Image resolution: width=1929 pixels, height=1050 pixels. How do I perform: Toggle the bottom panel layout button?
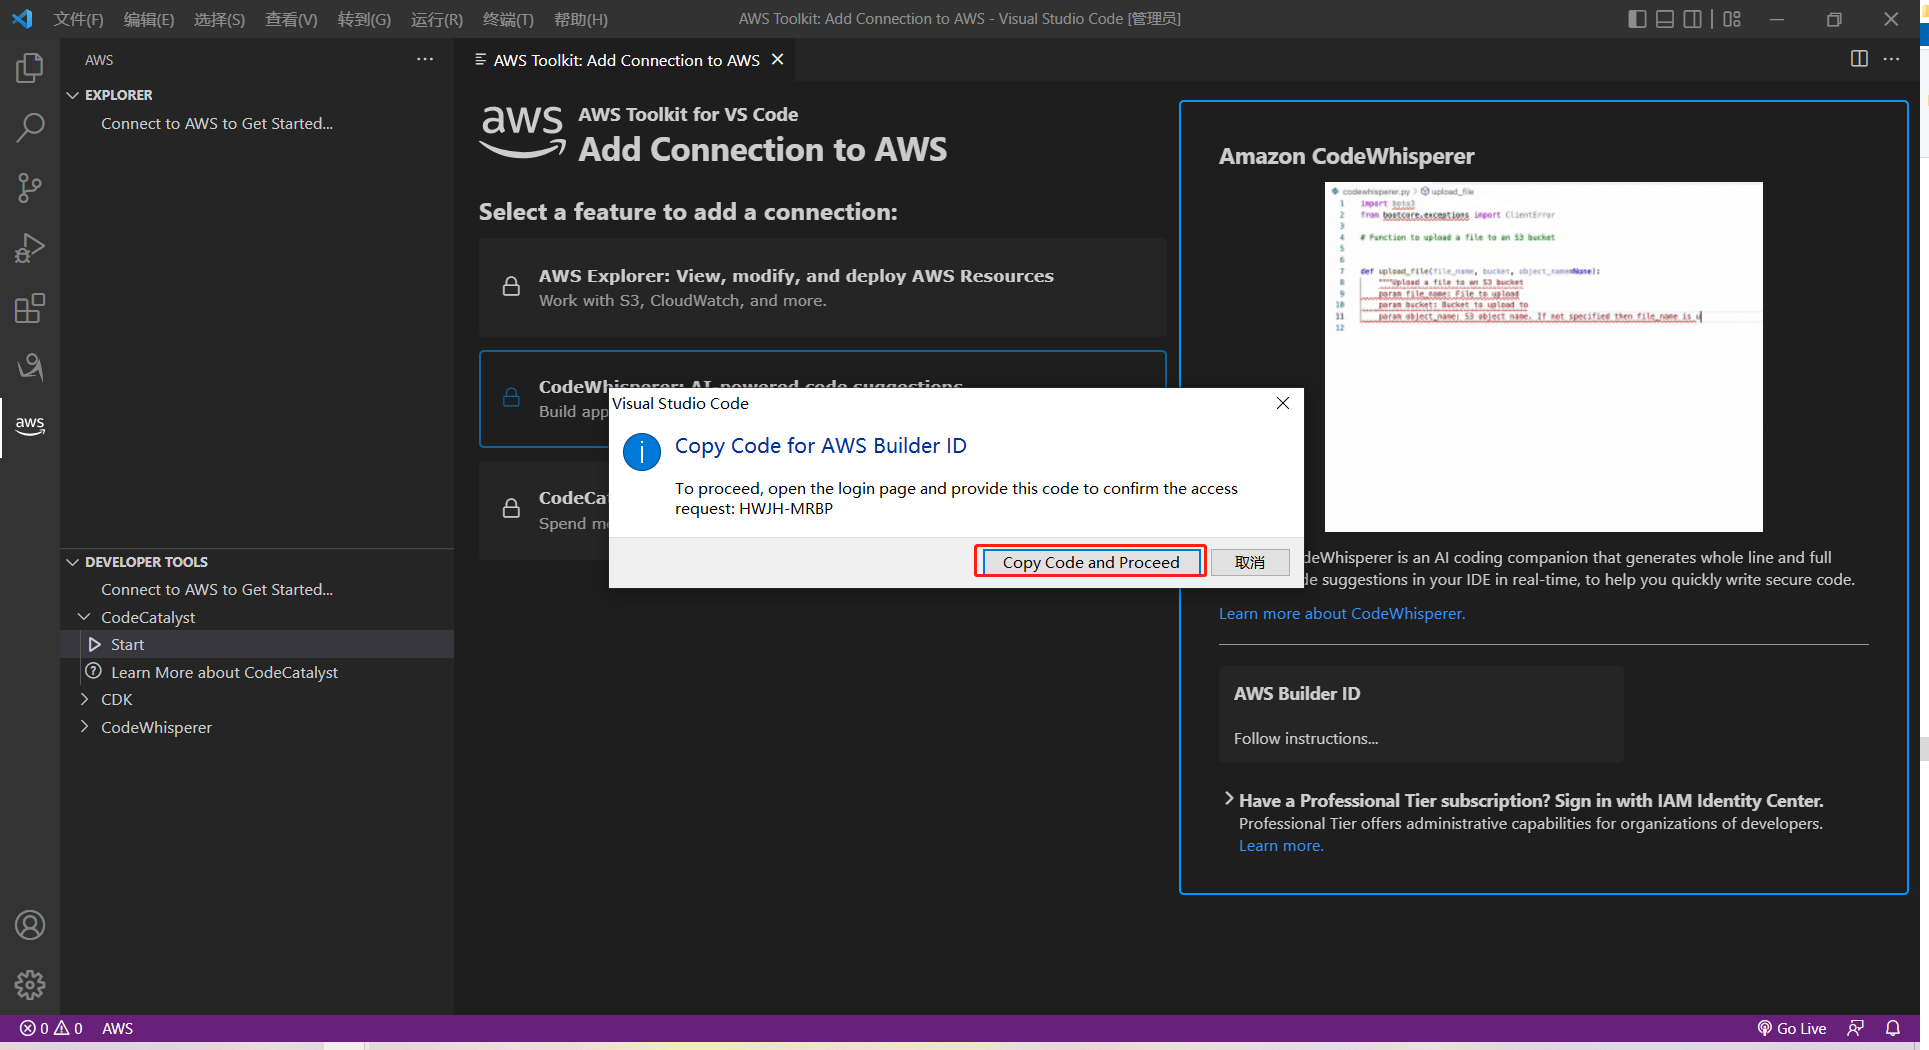pyautogui.click(x=1665, y=19)
